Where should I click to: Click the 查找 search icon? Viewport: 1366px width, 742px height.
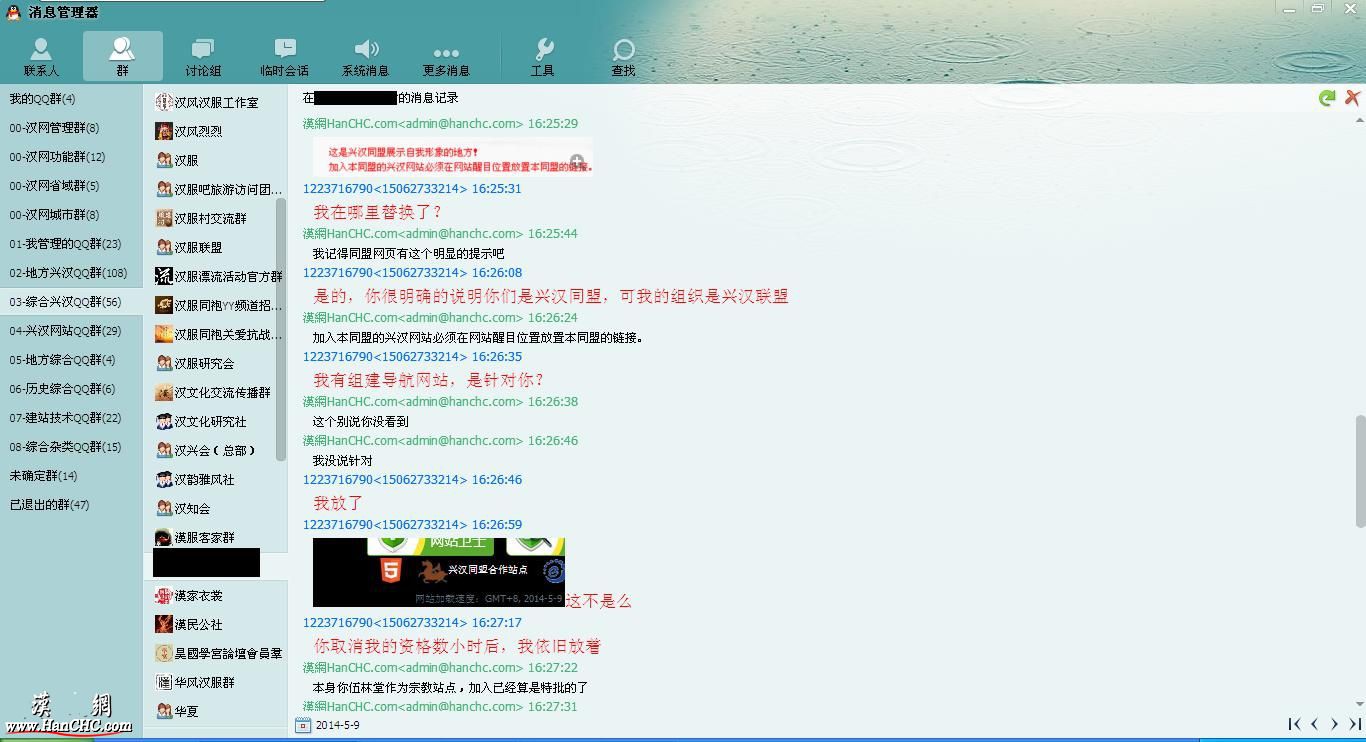[623, 57]
